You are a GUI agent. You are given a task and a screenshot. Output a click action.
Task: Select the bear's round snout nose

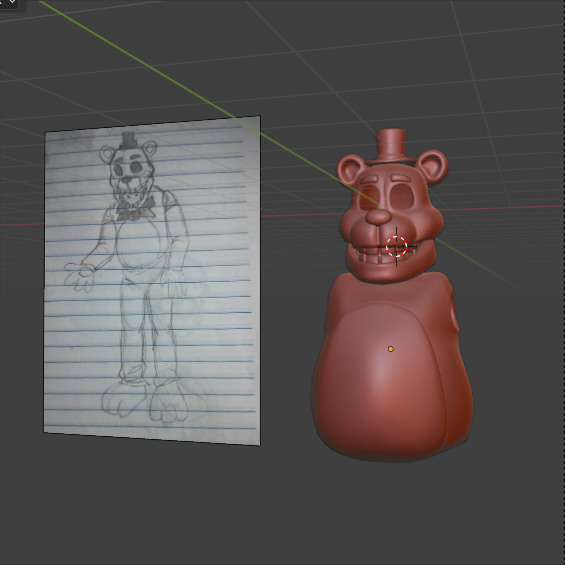(x=379, y=217)
